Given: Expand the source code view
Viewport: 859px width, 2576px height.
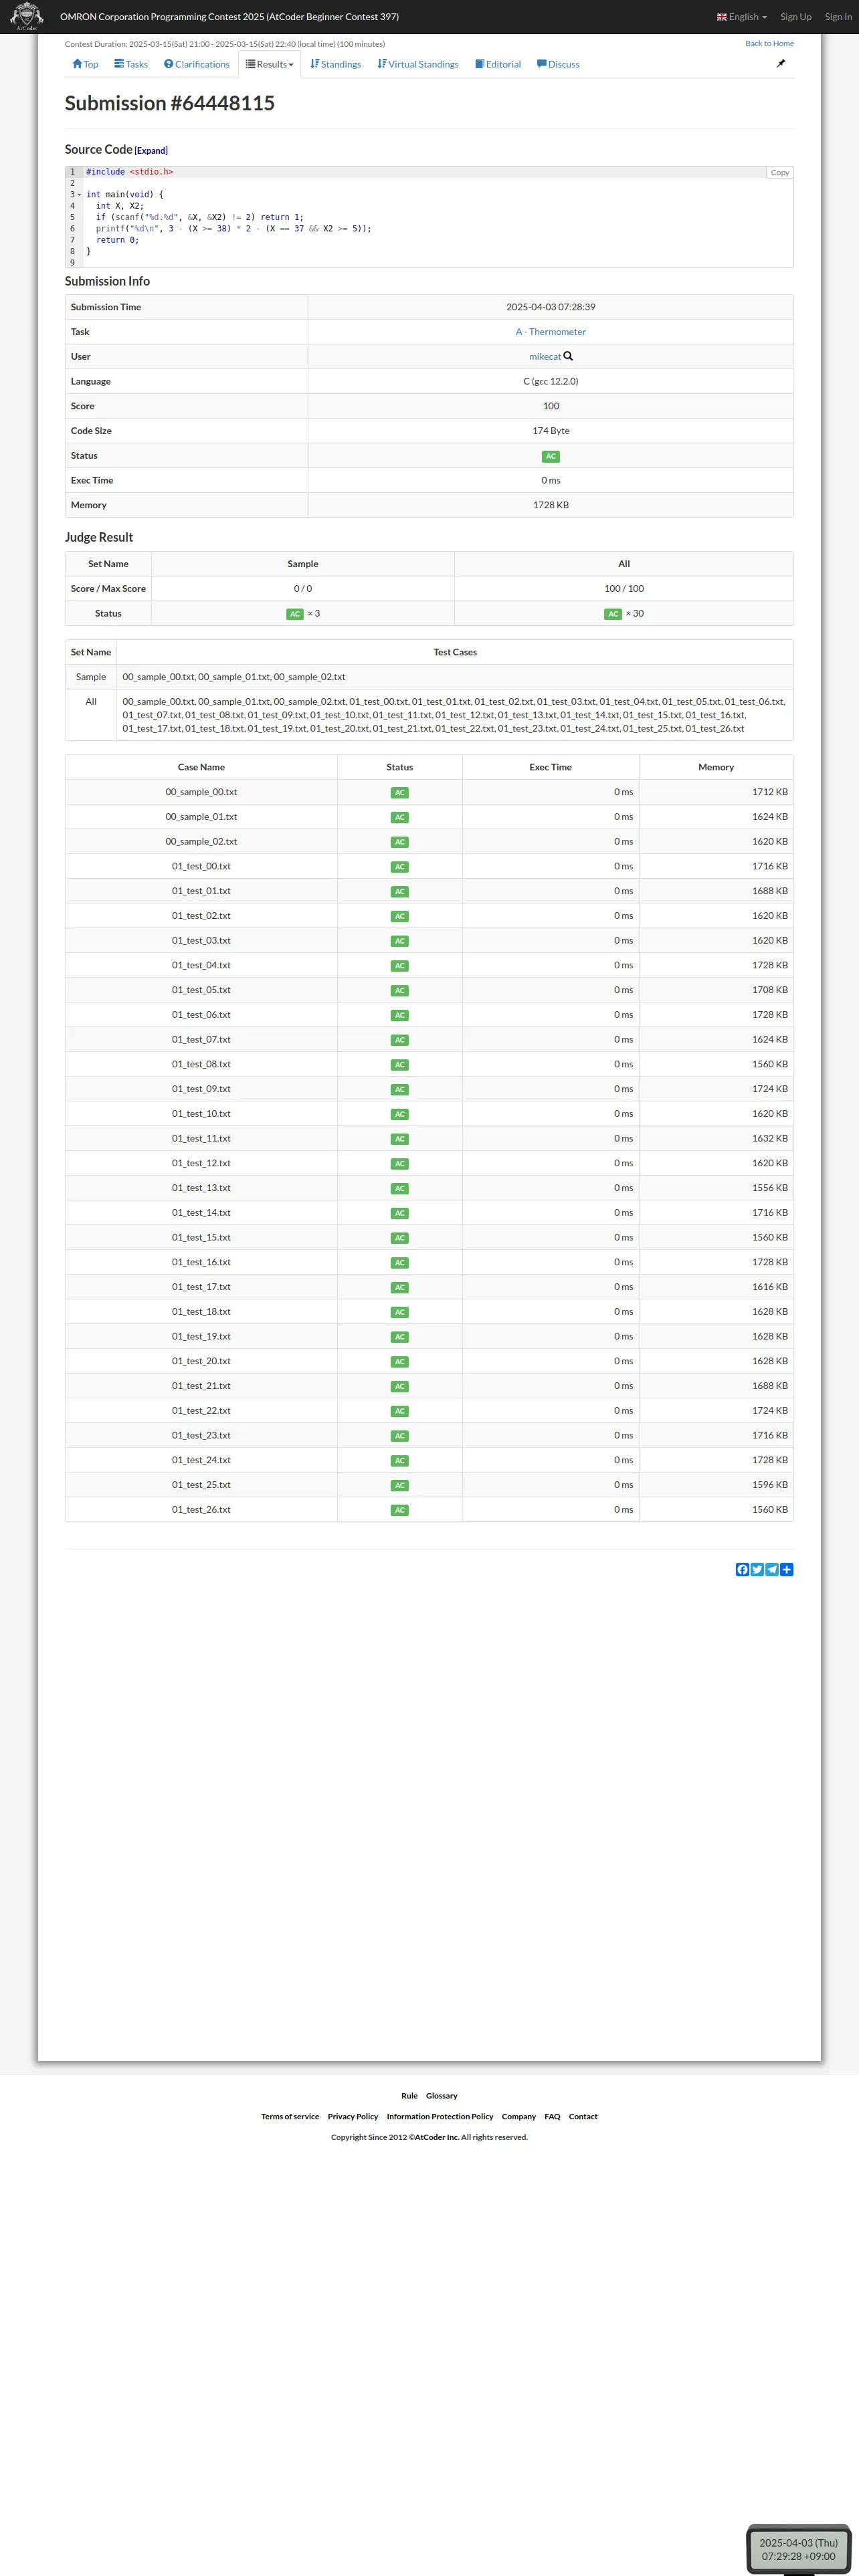Looking at the screenshot, I should [x=151, y=151].
